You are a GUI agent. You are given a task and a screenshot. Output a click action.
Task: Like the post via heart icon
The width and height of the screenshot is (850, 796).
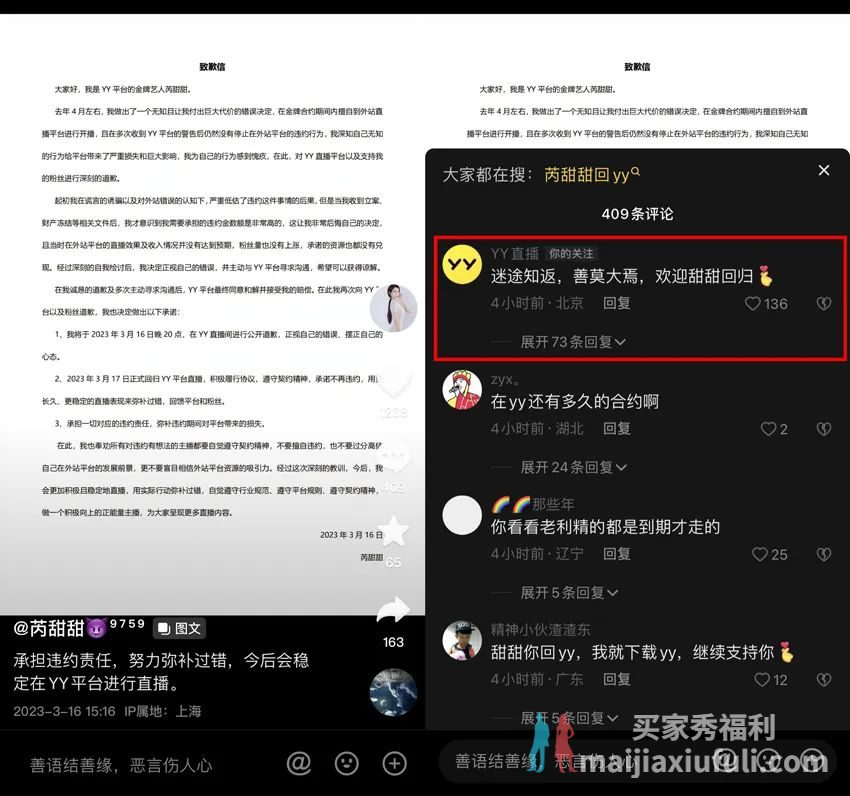click(x=394, y=383)
